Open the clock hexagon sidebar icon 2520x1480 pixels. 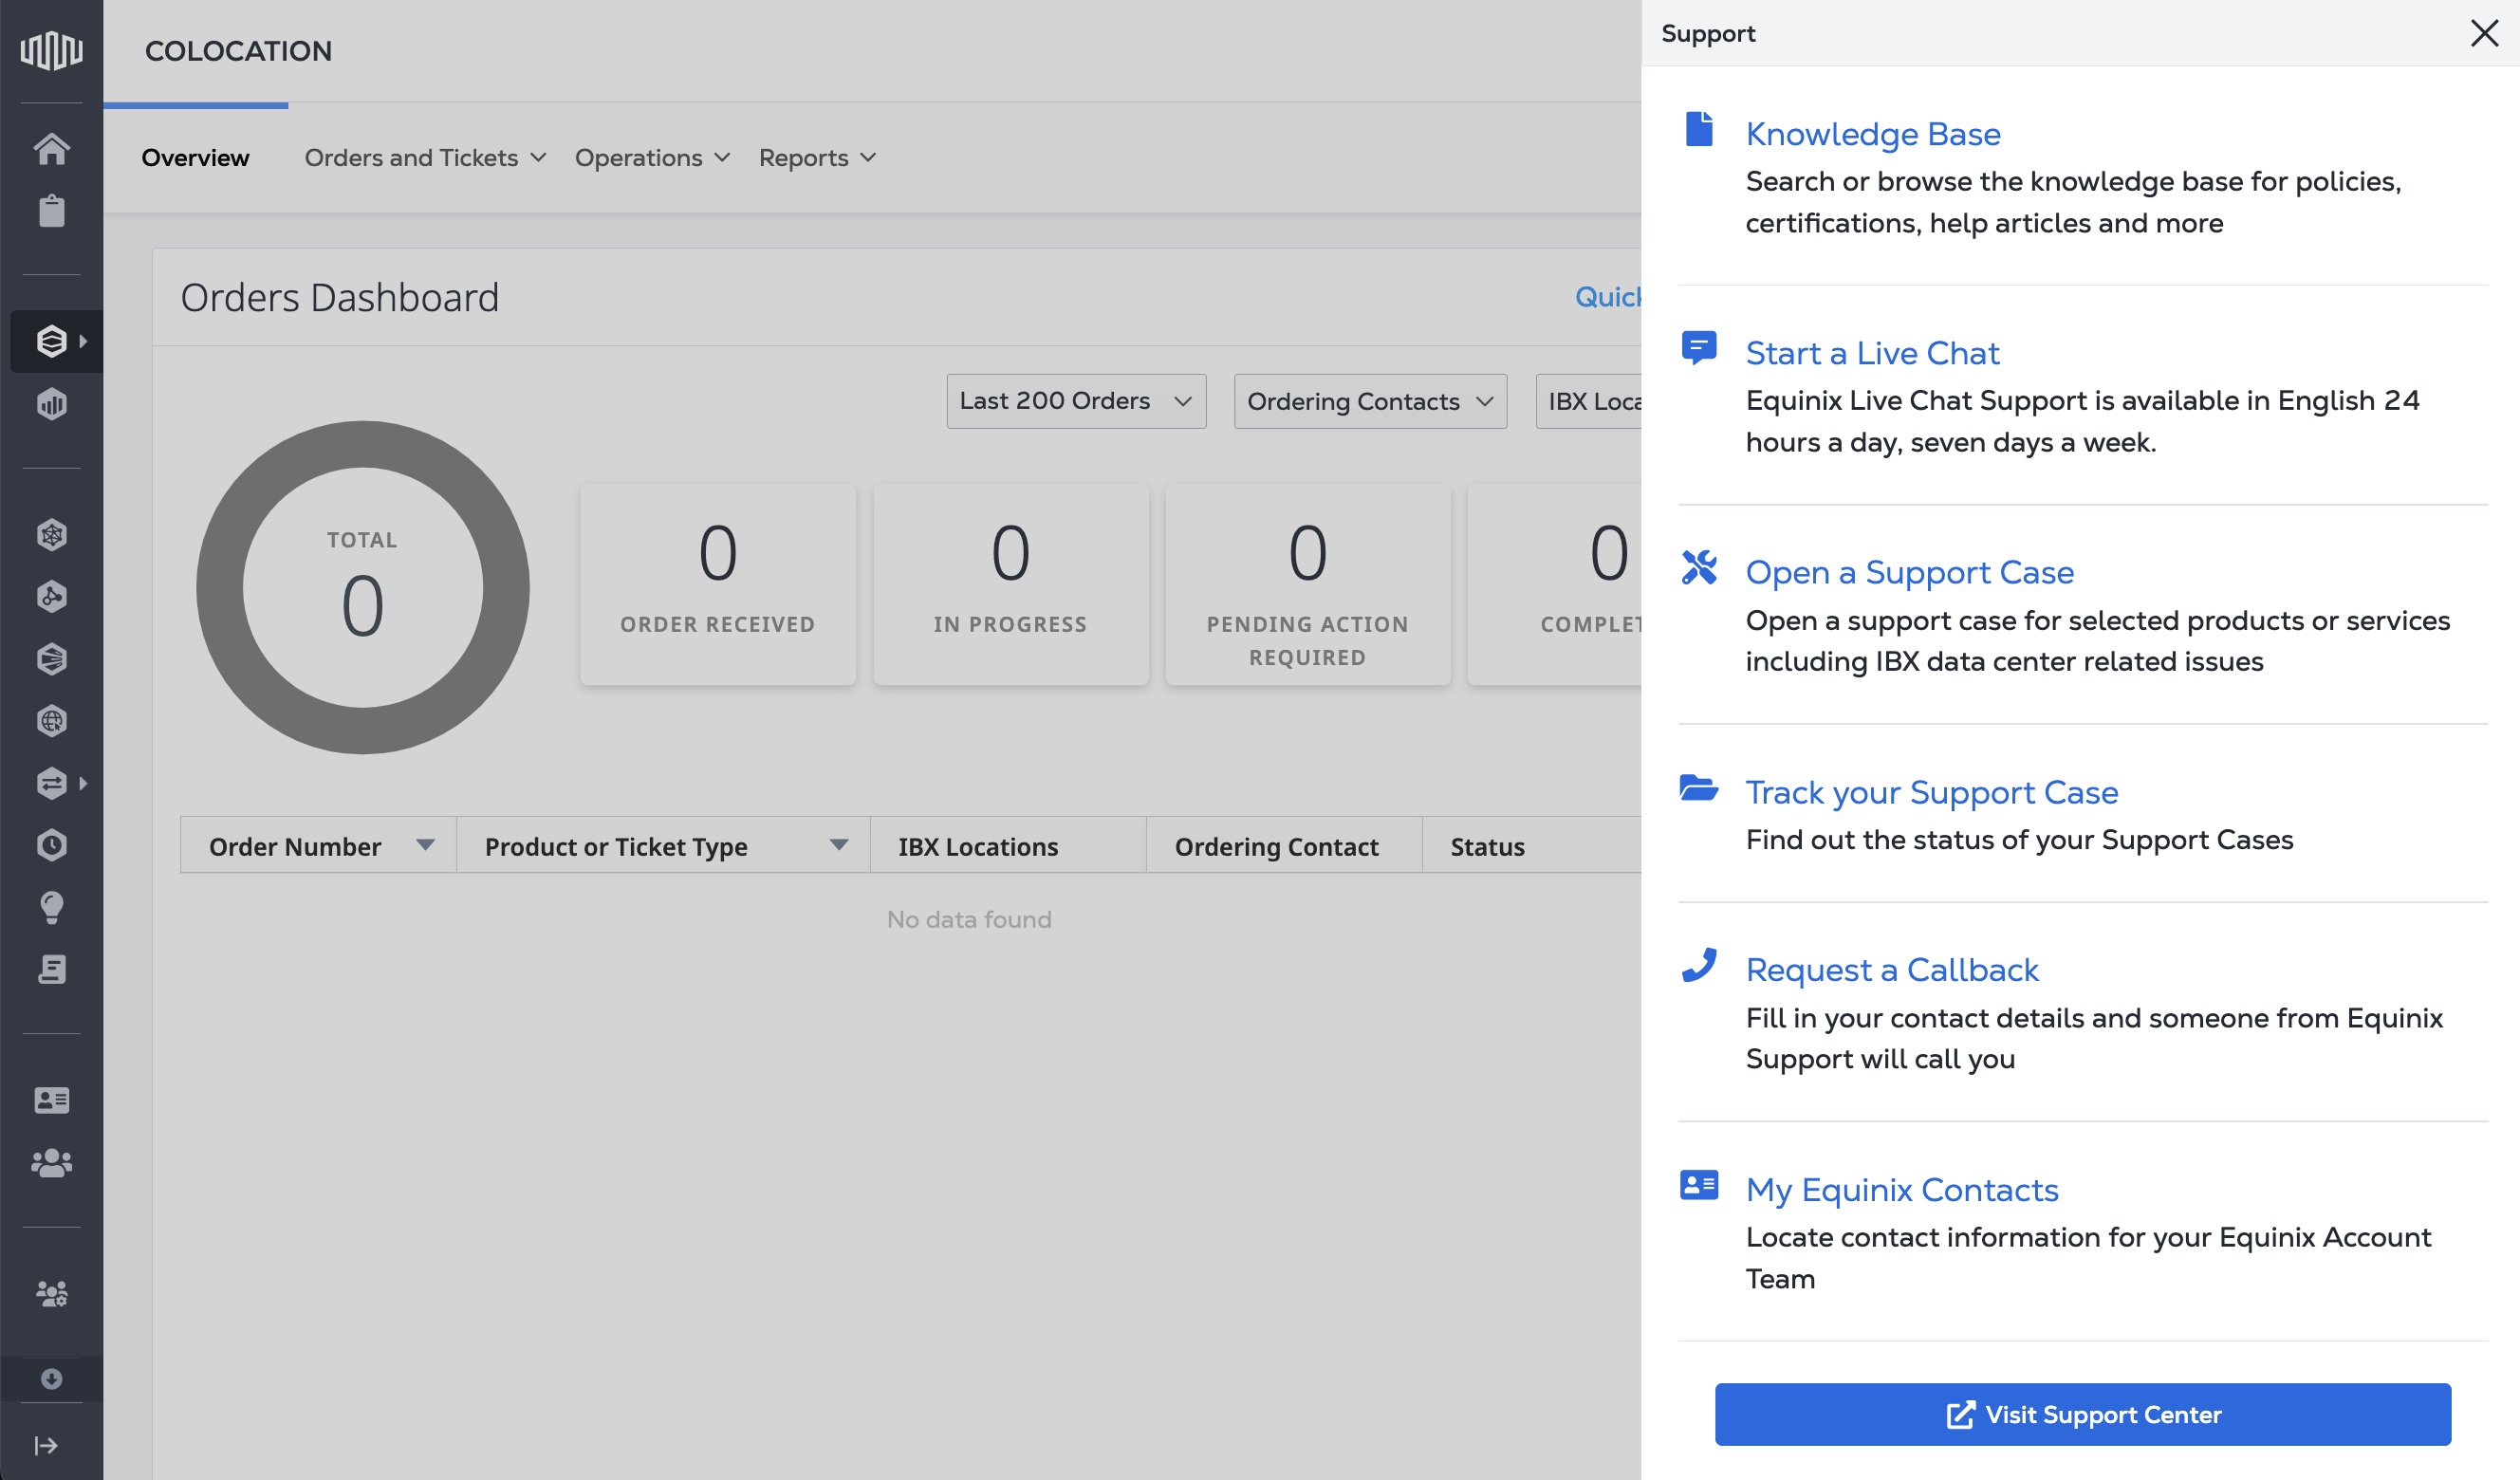51,845
